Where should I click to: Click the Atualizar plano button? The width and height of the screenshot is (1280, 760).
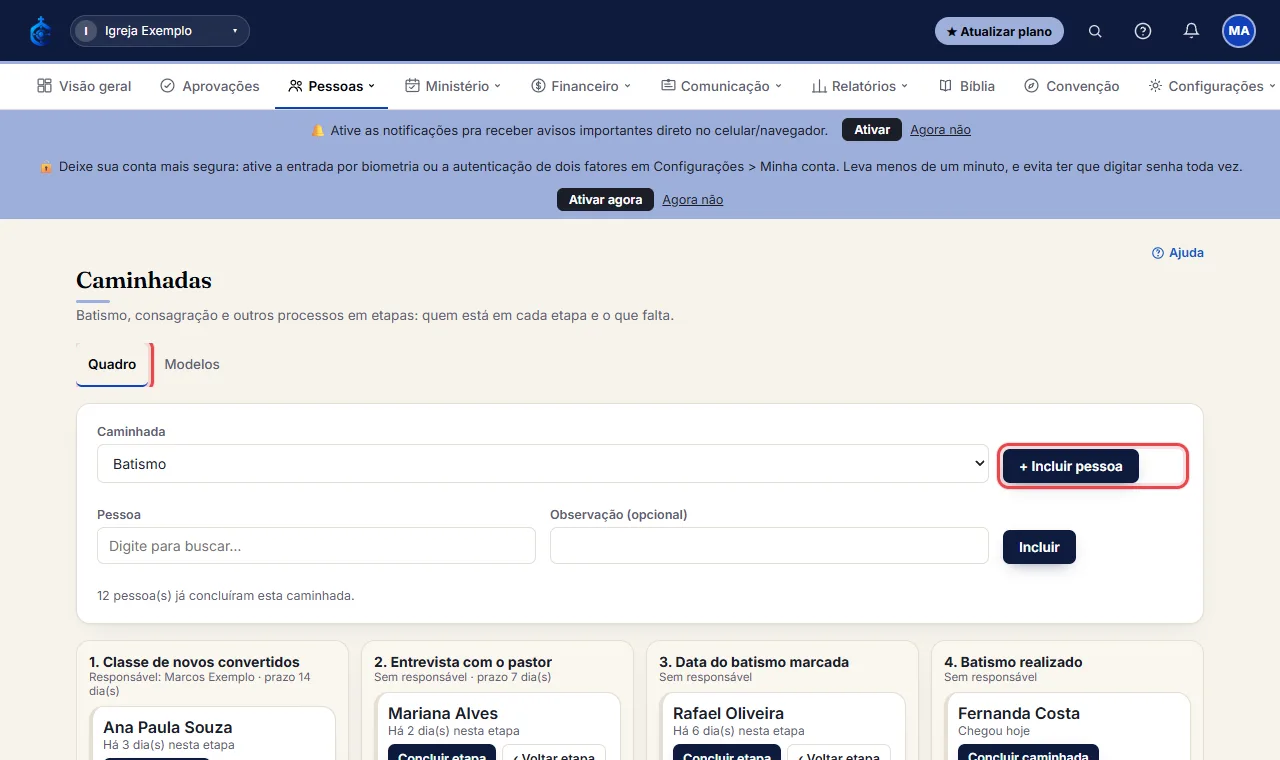(999, 31)
